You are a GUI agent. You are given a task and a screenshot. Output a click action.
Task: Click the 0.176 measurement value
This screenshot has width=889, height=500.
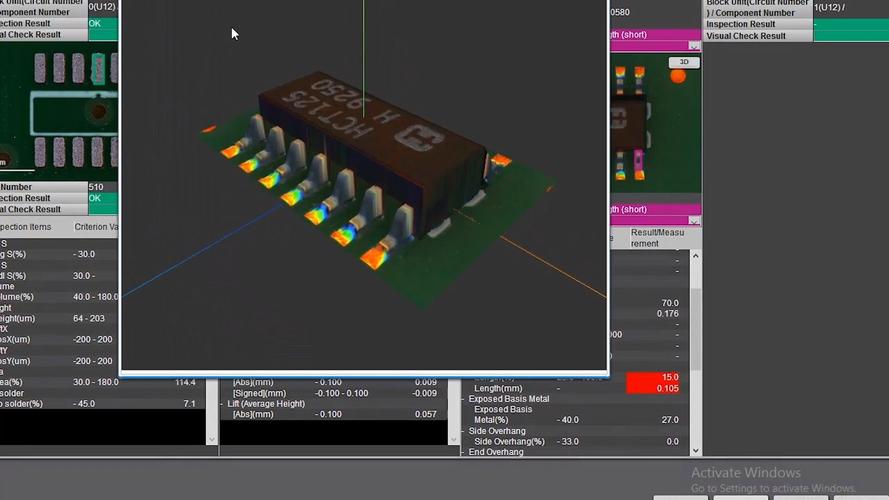click(667, 313)
